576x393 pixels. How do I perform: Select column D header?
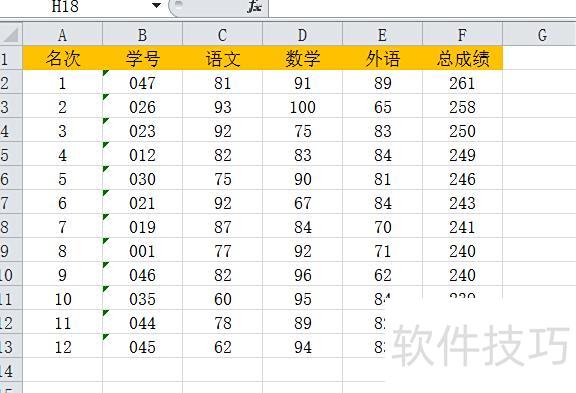tap(303, 35)
